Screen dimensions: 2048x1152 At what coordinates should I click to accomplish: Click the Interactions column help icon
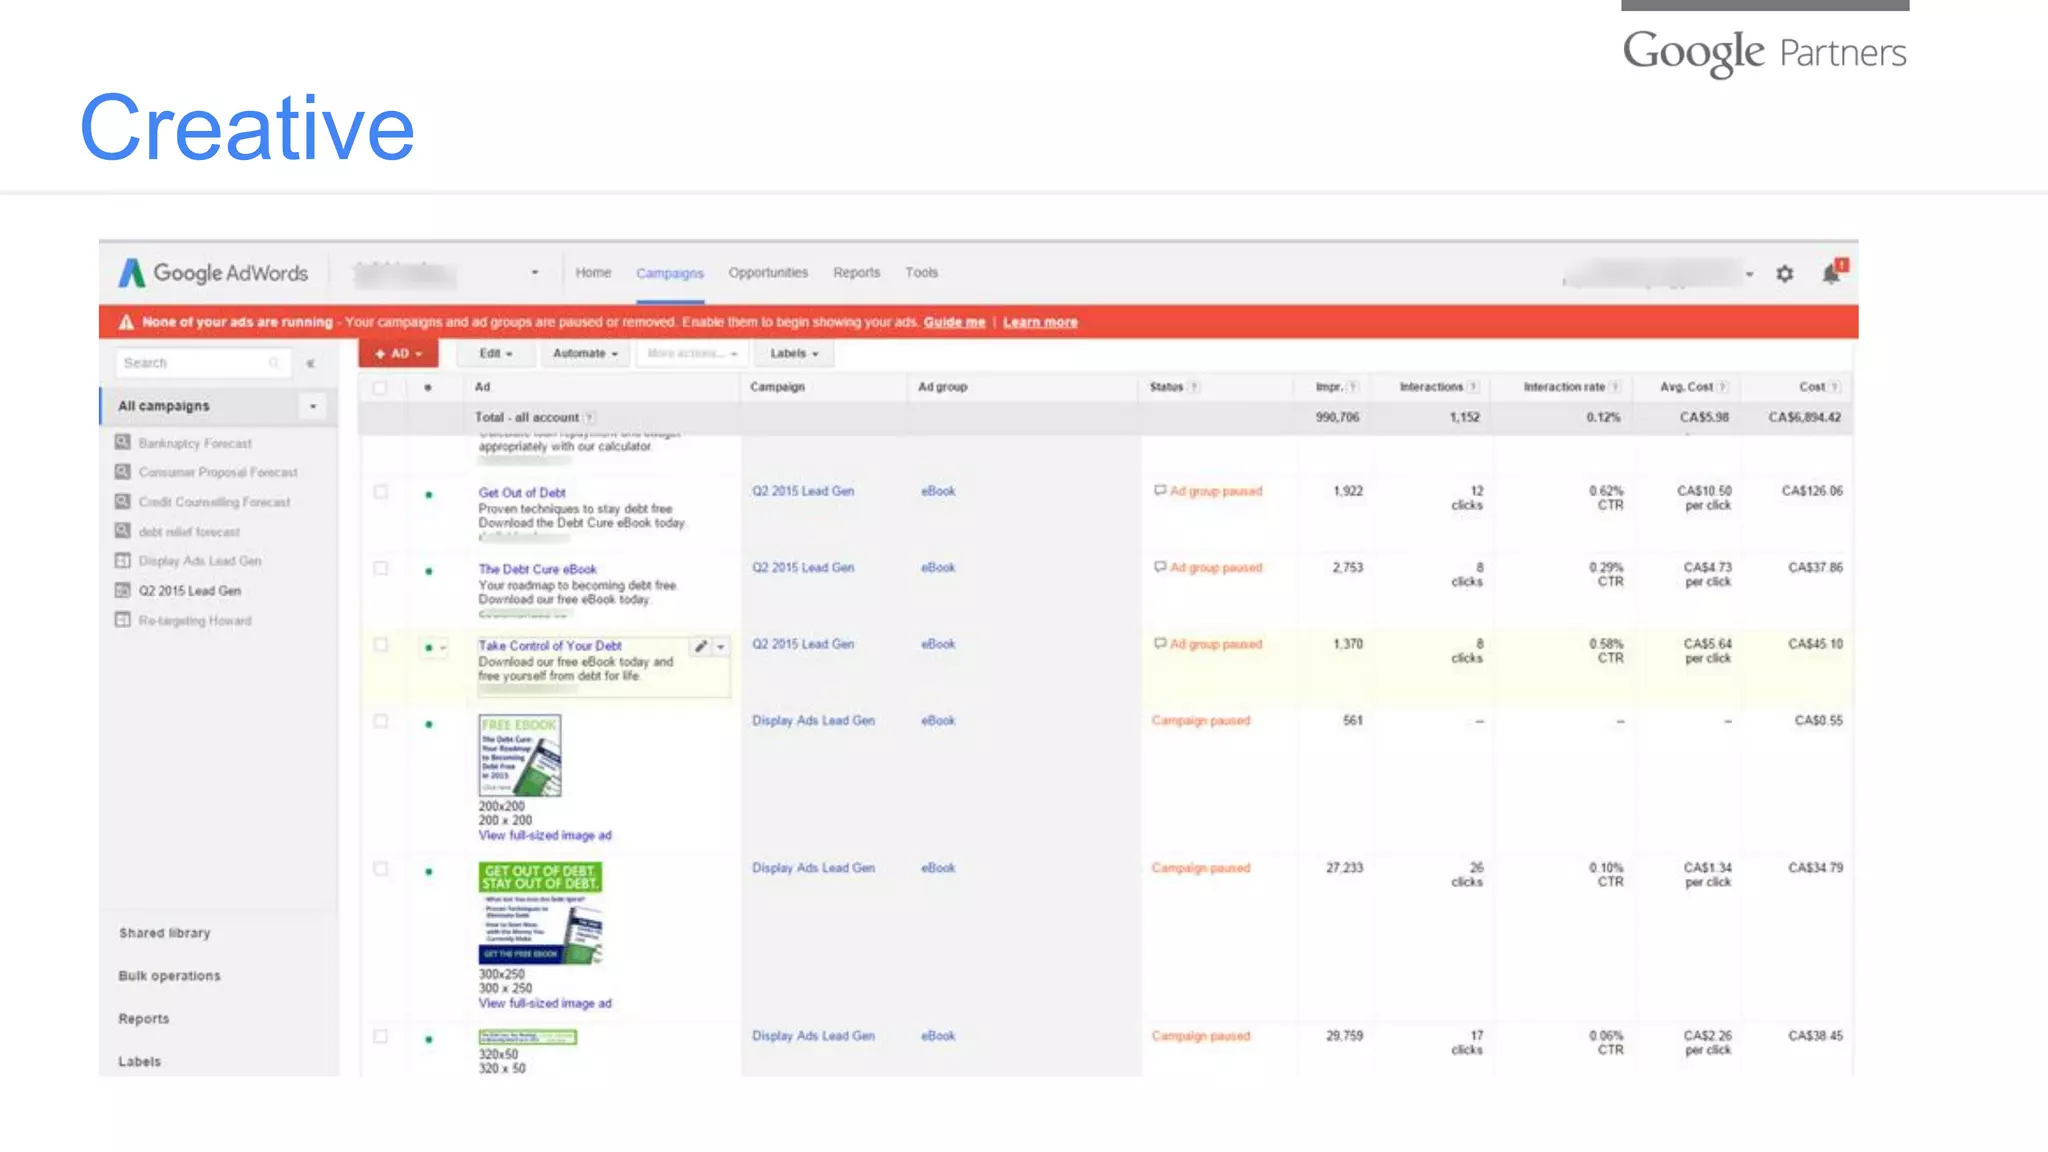pyautogui.click(x=1473, y=387)
